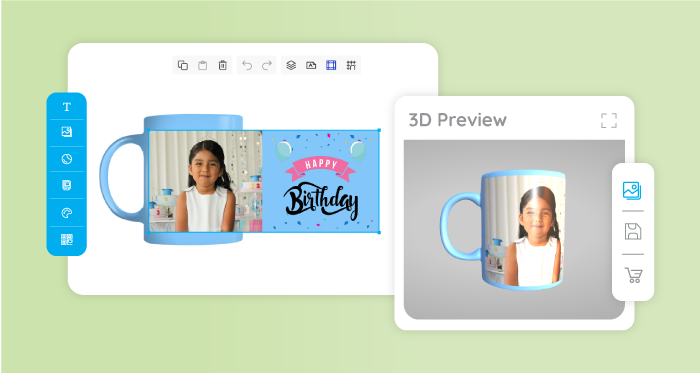Open the templates icon in the blue sidebar
The image size is (700, 373).
coord(67,185)
